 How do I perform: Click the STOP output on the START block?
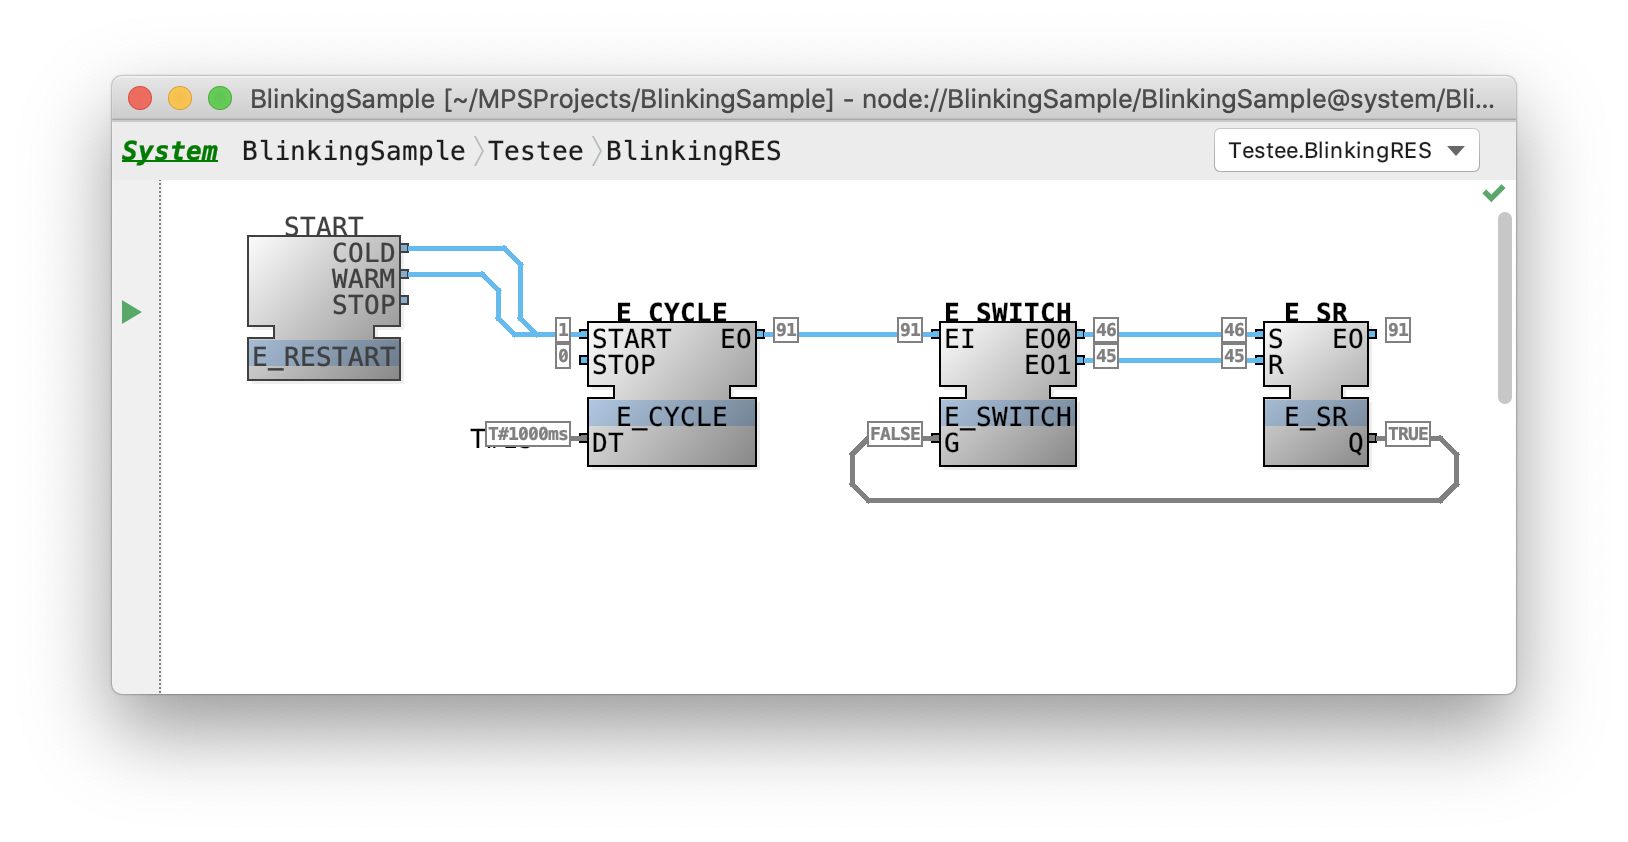pyautogui.click(x=364, y=305)
